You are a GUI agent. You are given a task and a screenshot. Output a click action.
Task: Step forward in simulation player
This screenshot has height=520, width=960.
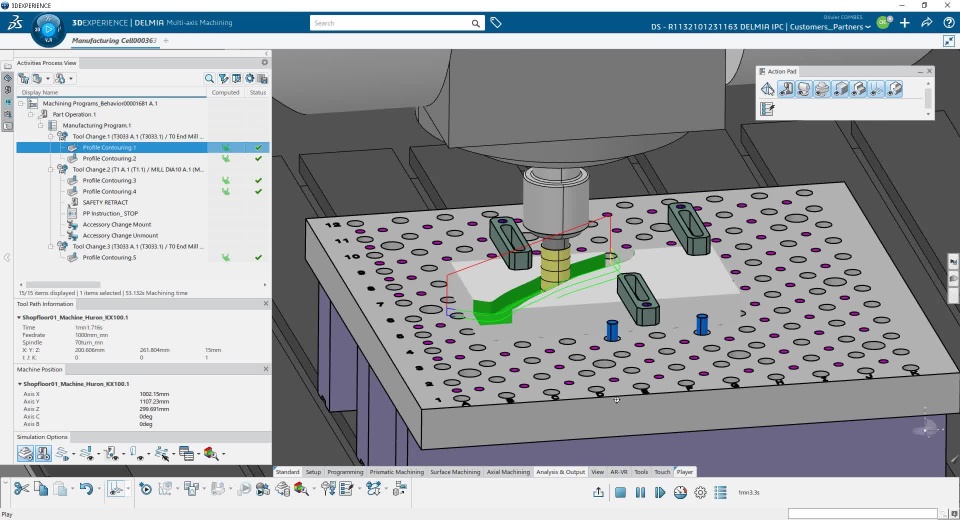coord(660,492)
